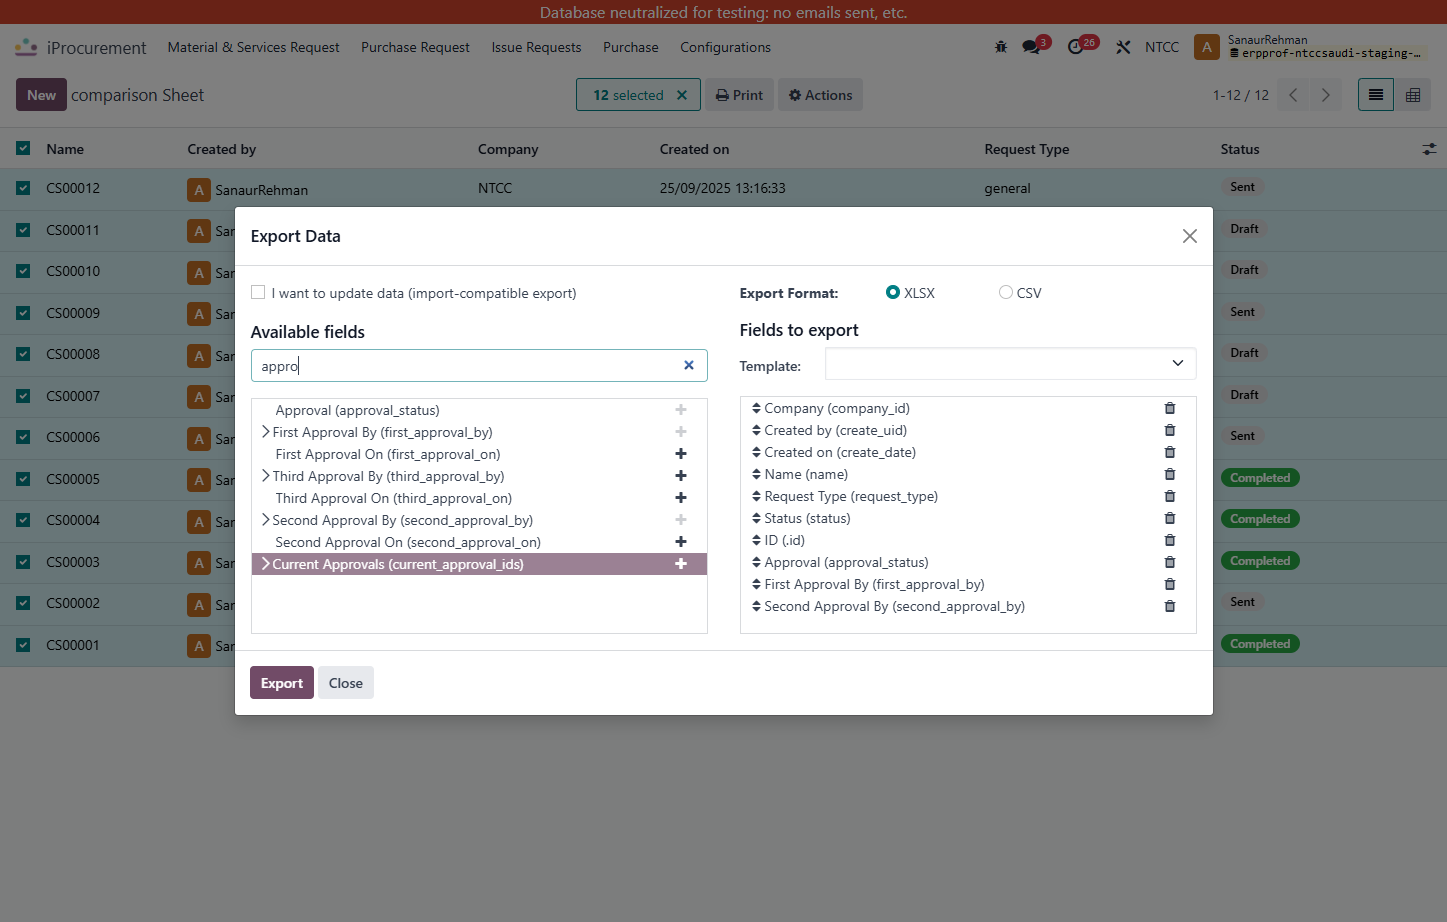This screenshot has width=1447, height=922.
Task: Remove Request Type field from export list
Action: click(x=1170, y=496)
